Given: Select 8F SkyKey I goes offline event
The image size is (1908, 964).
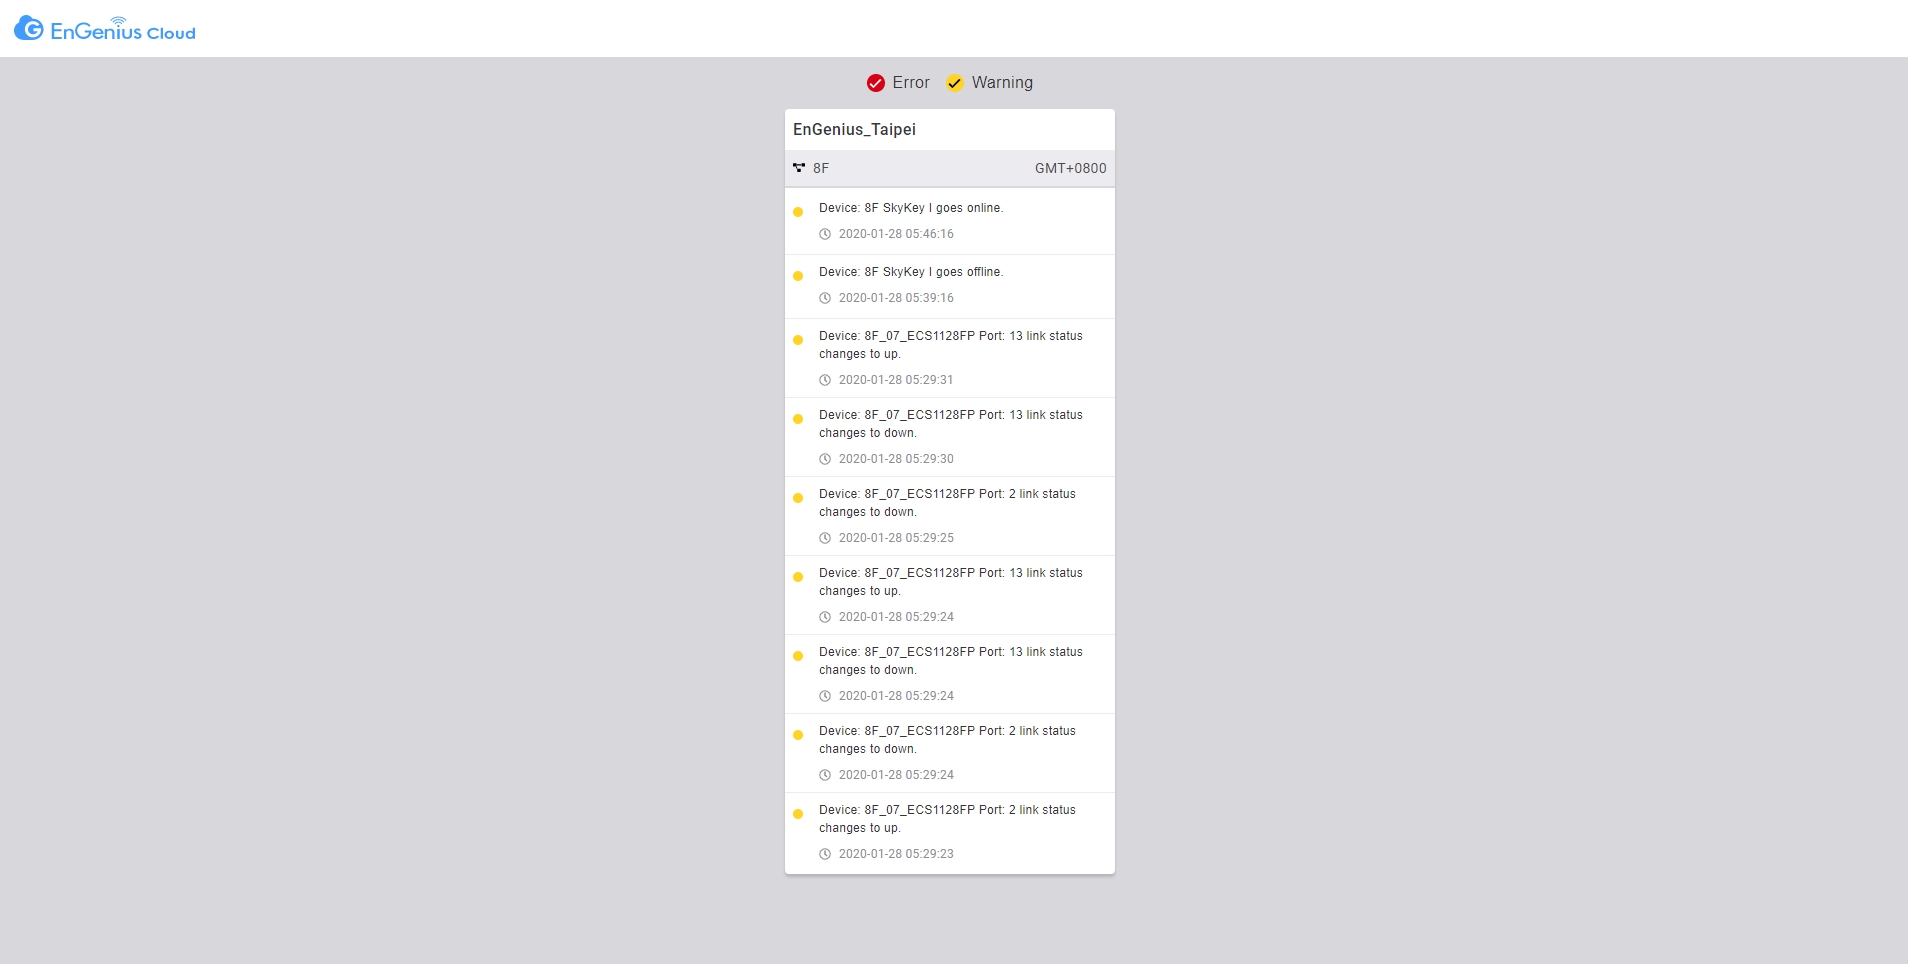Looking at the screenshot, I should [x=950, y=286].
